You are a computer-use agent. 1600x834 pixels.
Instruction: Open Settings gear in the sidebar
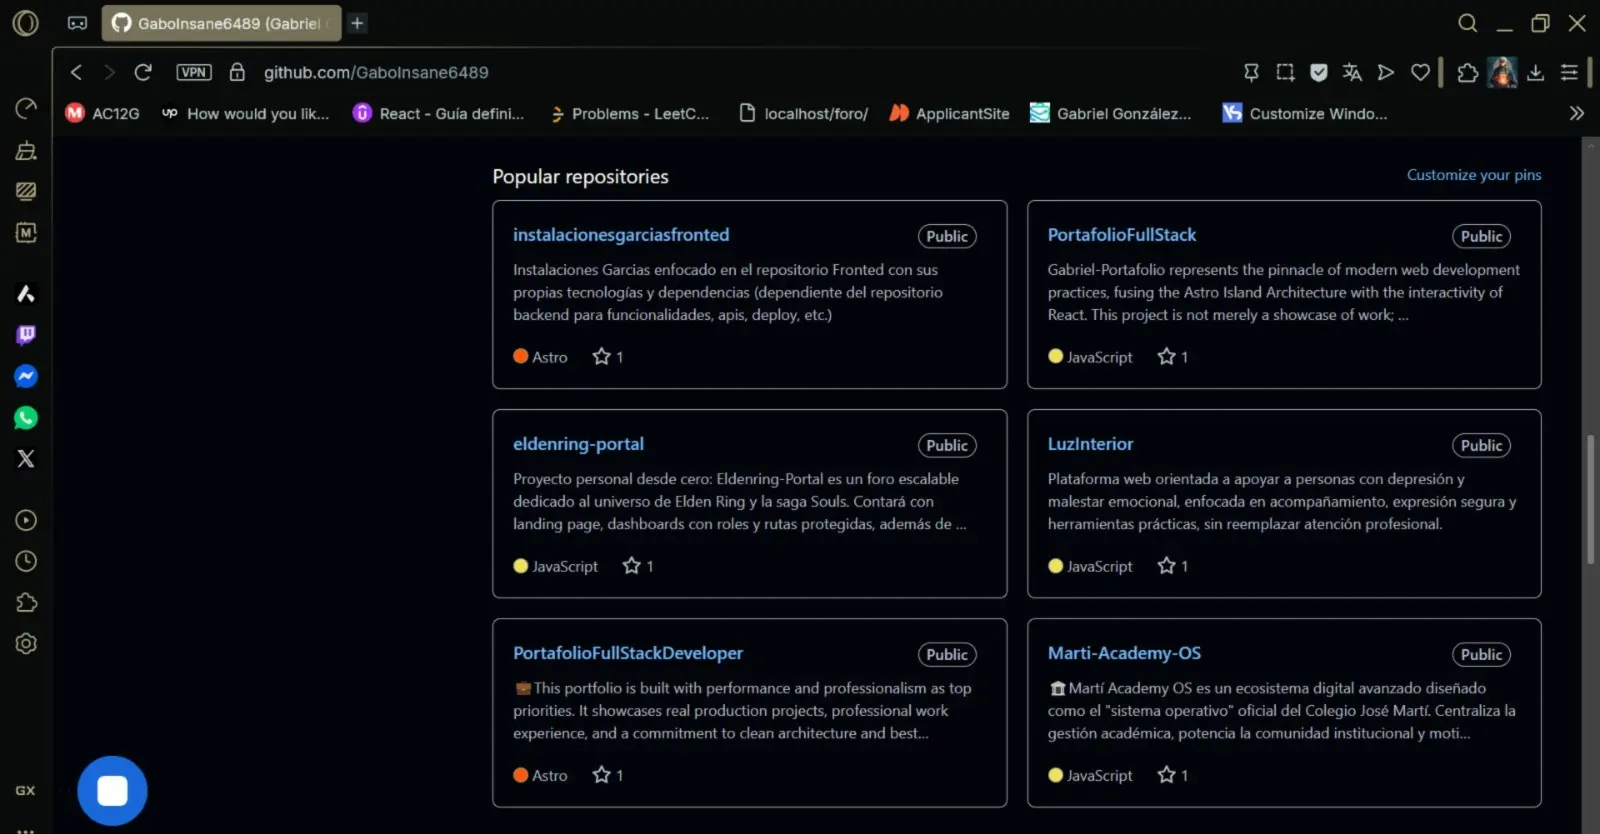click(x=26, y=644)
